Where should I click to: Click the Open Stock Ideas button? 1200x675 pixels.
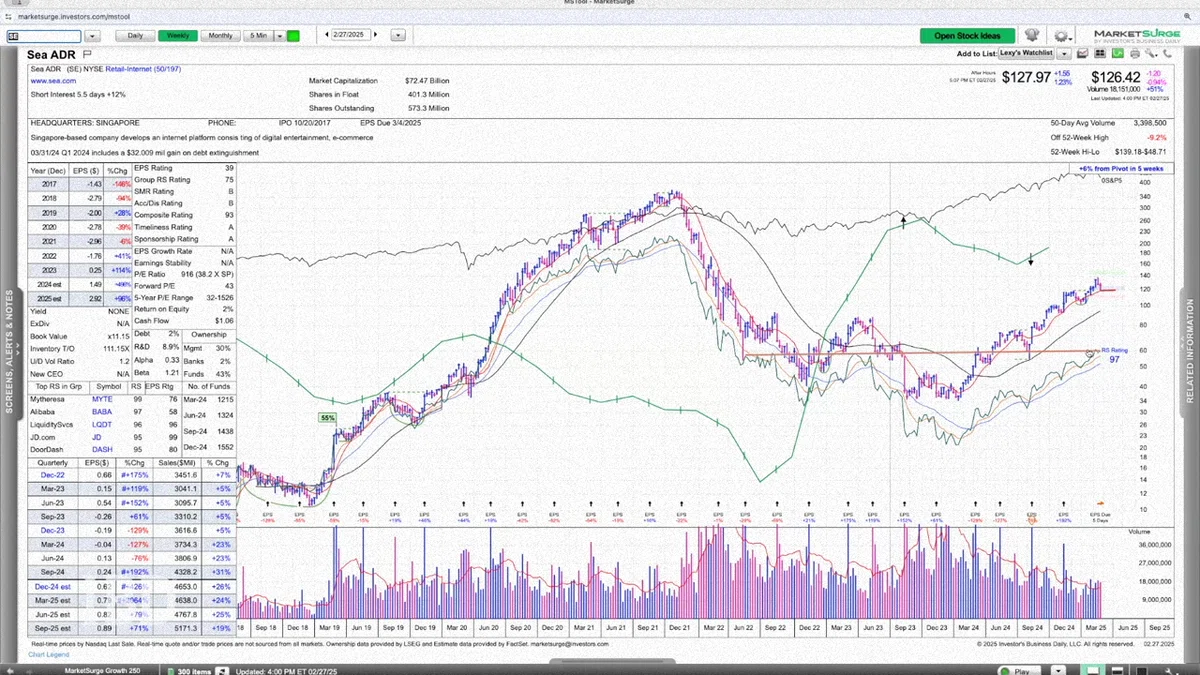click(x=967, y=36)
